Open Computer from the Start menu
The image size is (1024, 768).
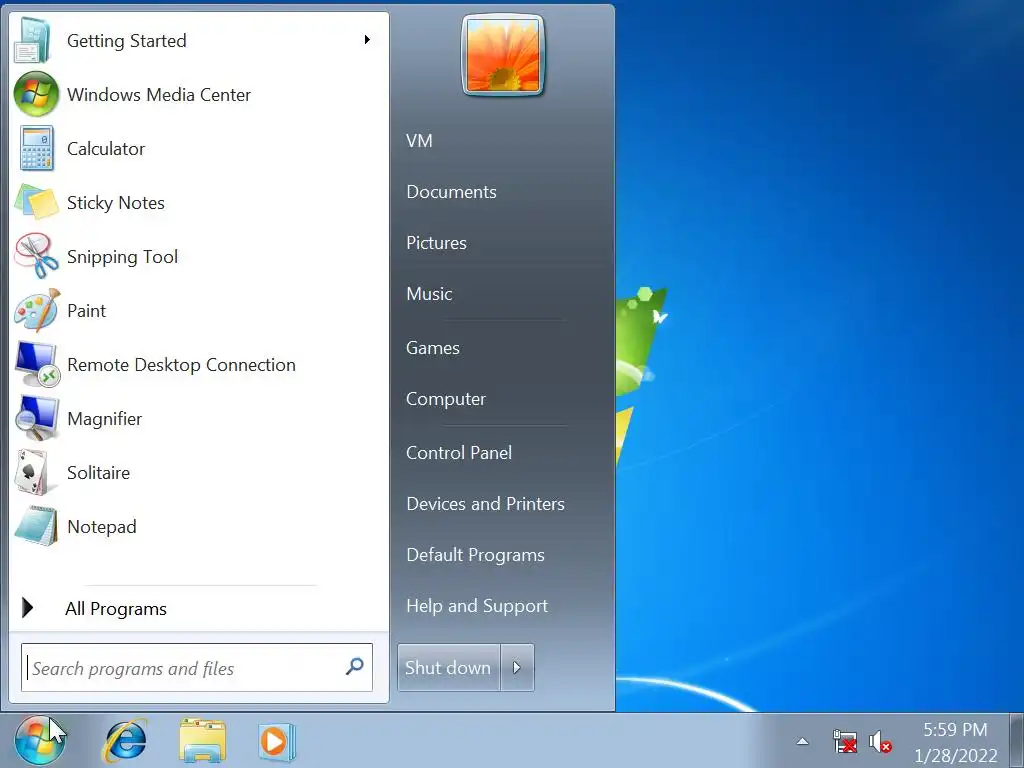pyautogui.click(x=446, y=398)
